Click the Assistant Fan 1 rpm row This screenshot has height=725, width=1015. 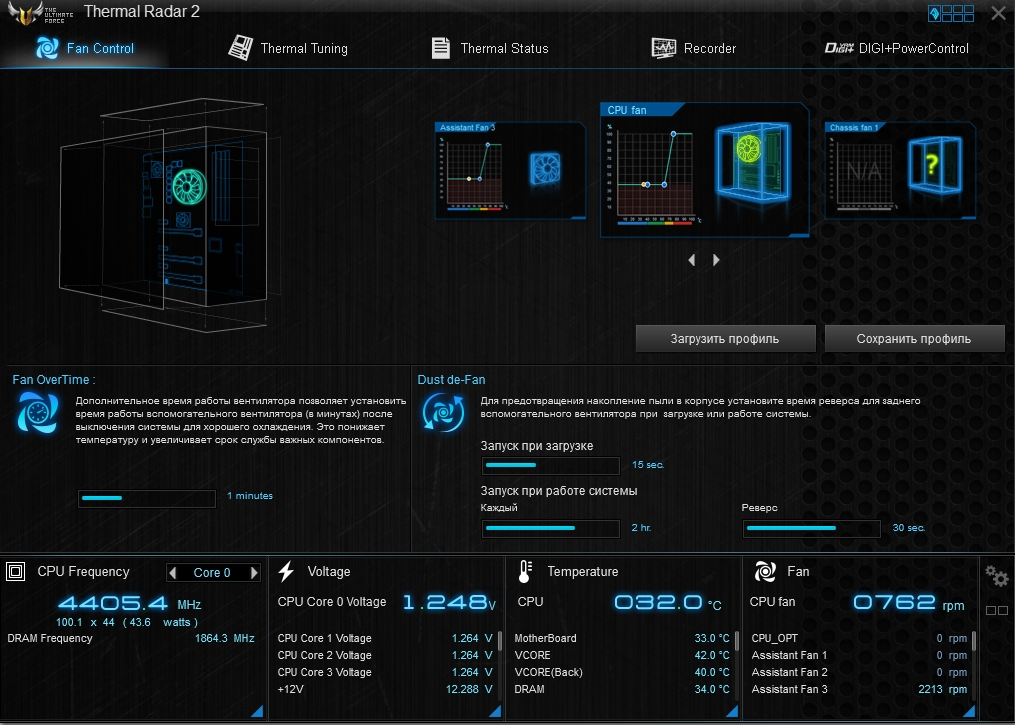click(x=859, y=655)
